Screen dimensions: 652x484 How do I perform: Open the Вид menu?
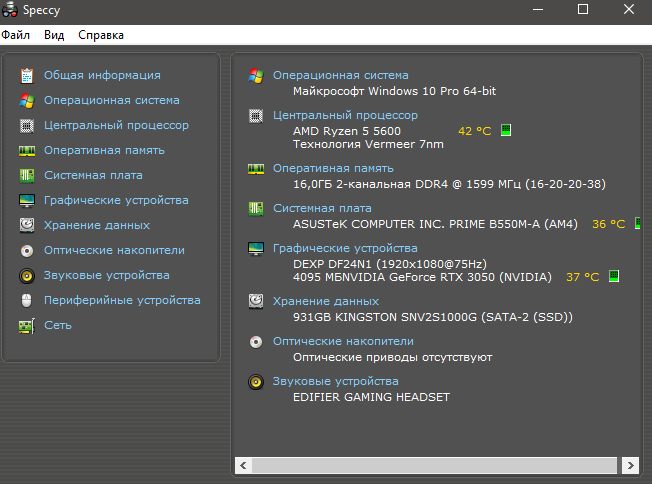tap(54, 35)
